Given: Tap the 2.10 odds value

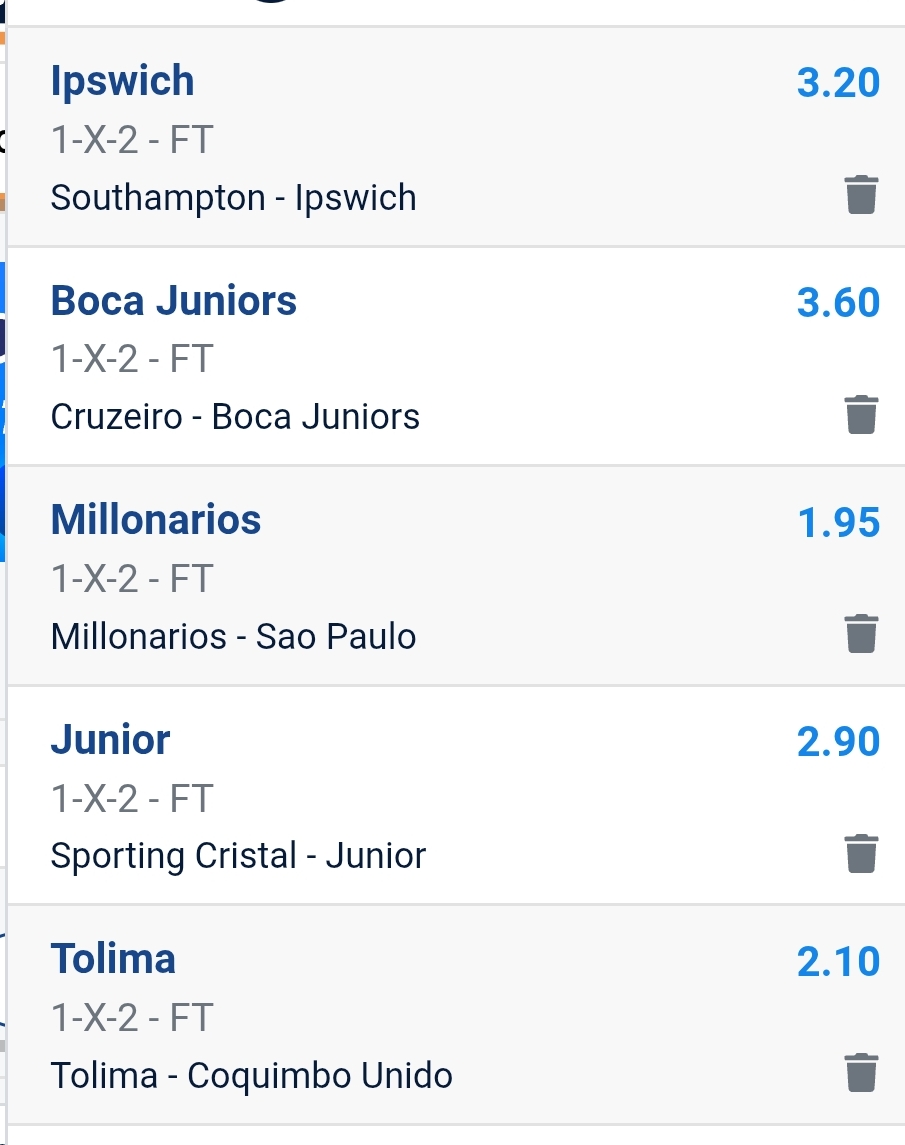Looking at the screenshot, I should (x=838, y=961).
